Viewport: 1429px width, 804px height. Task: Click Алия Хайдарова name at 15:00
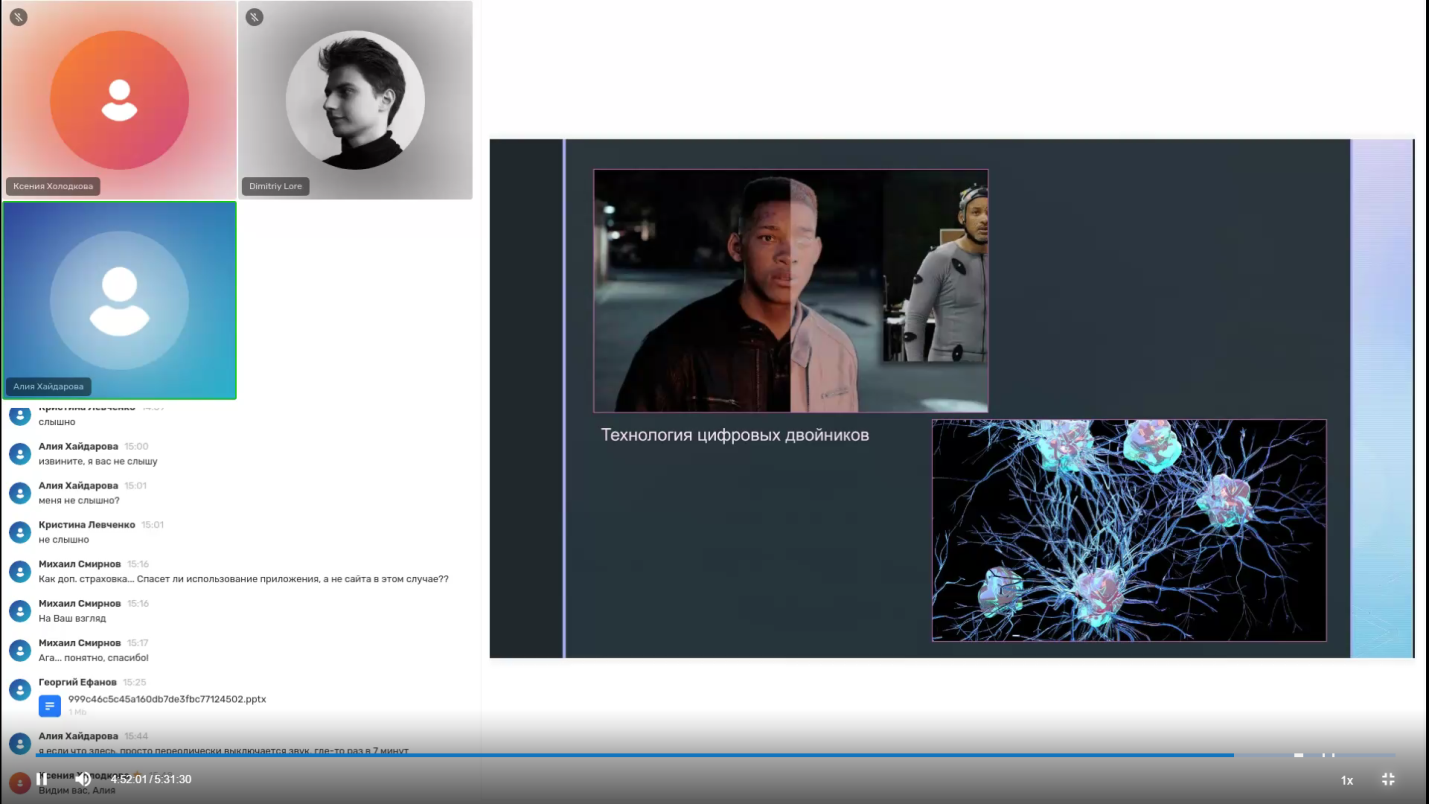pyautogui.click(x=78, y=446)
